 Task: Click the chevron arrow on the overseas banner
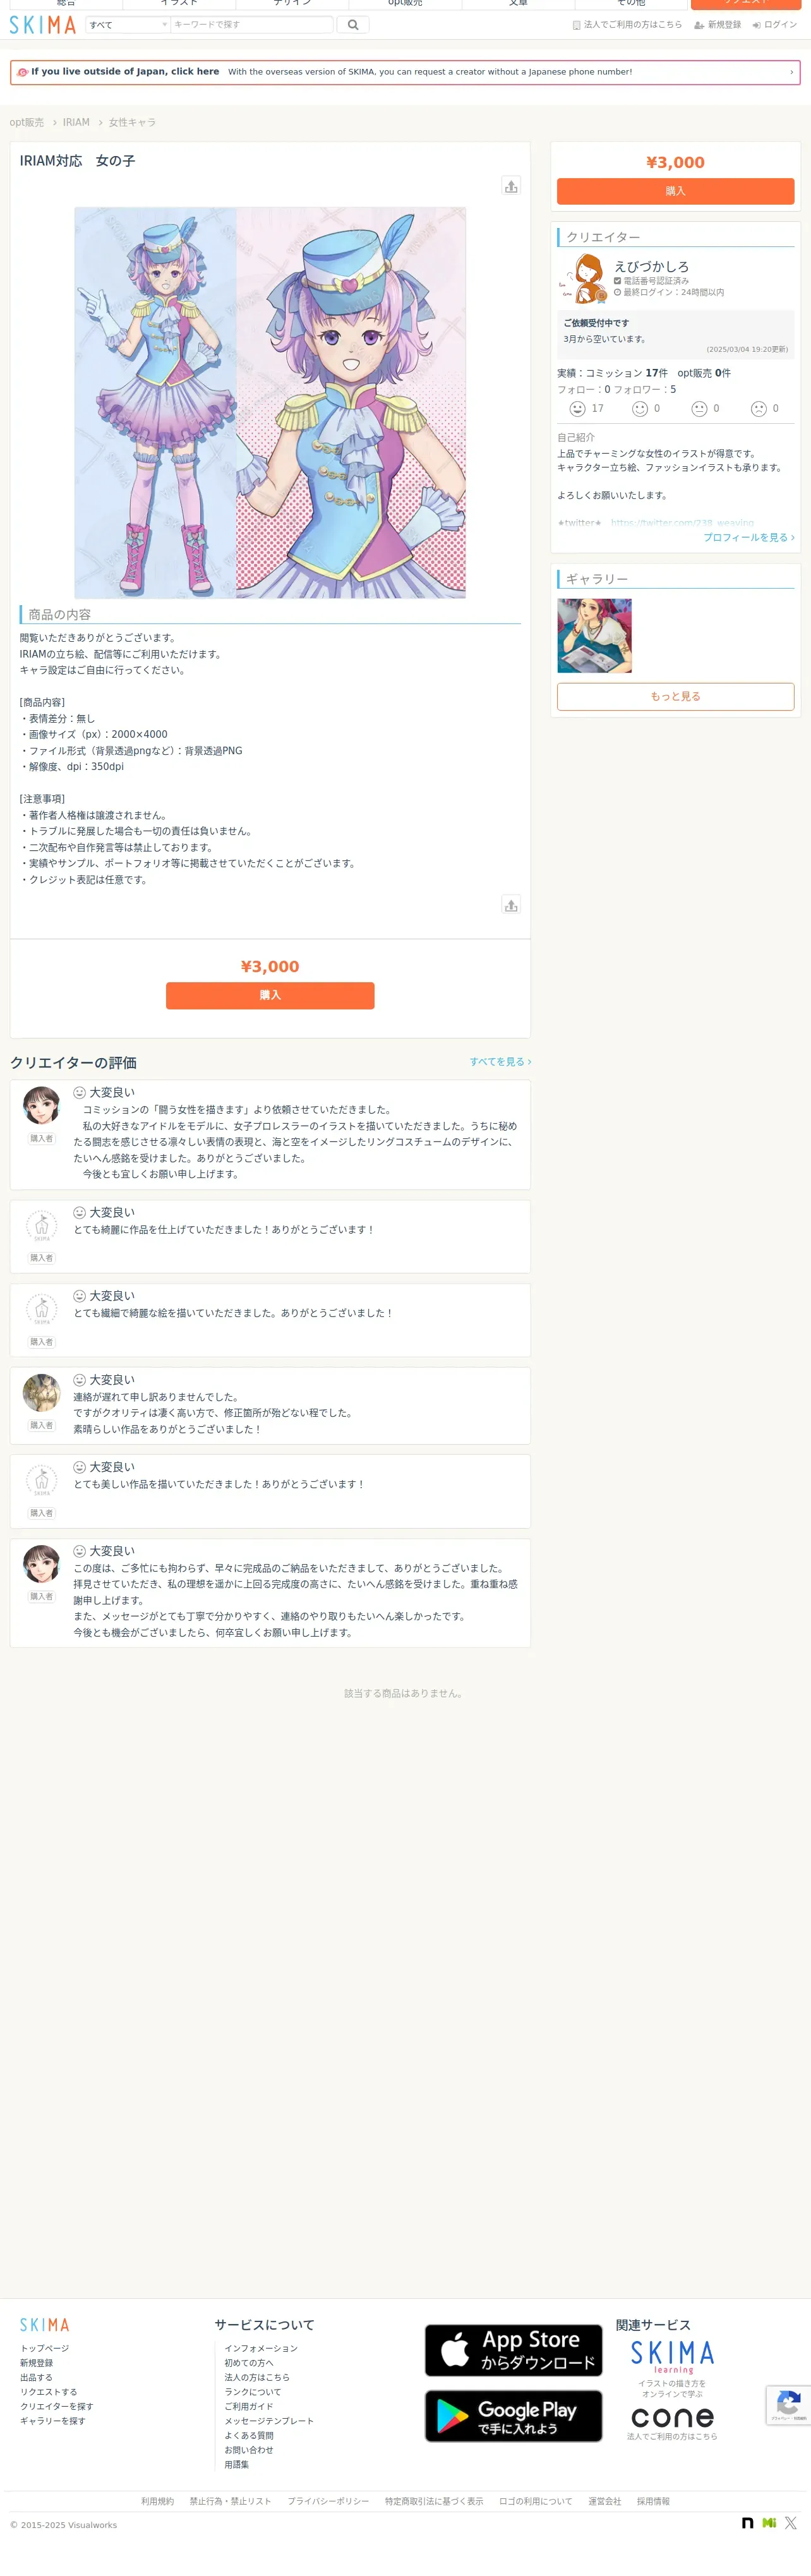tap(791, 72)
